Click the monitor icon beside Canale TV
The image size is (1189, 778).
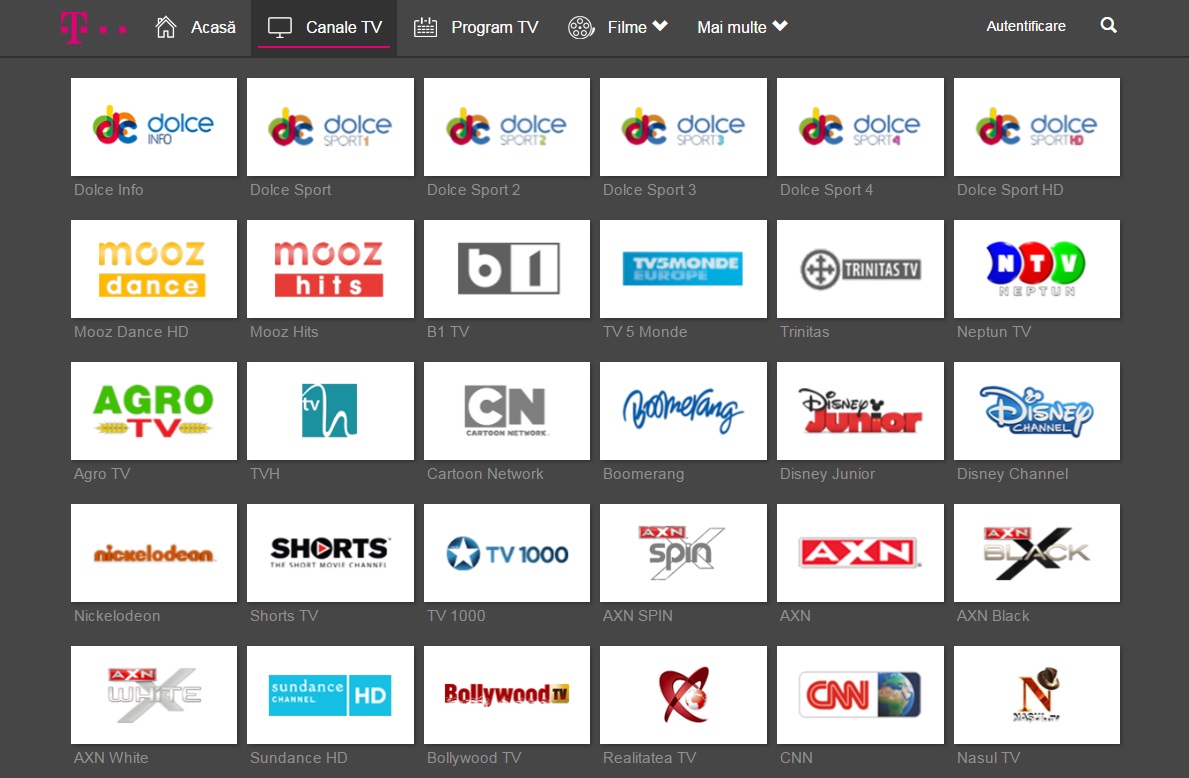click(280, 28)
